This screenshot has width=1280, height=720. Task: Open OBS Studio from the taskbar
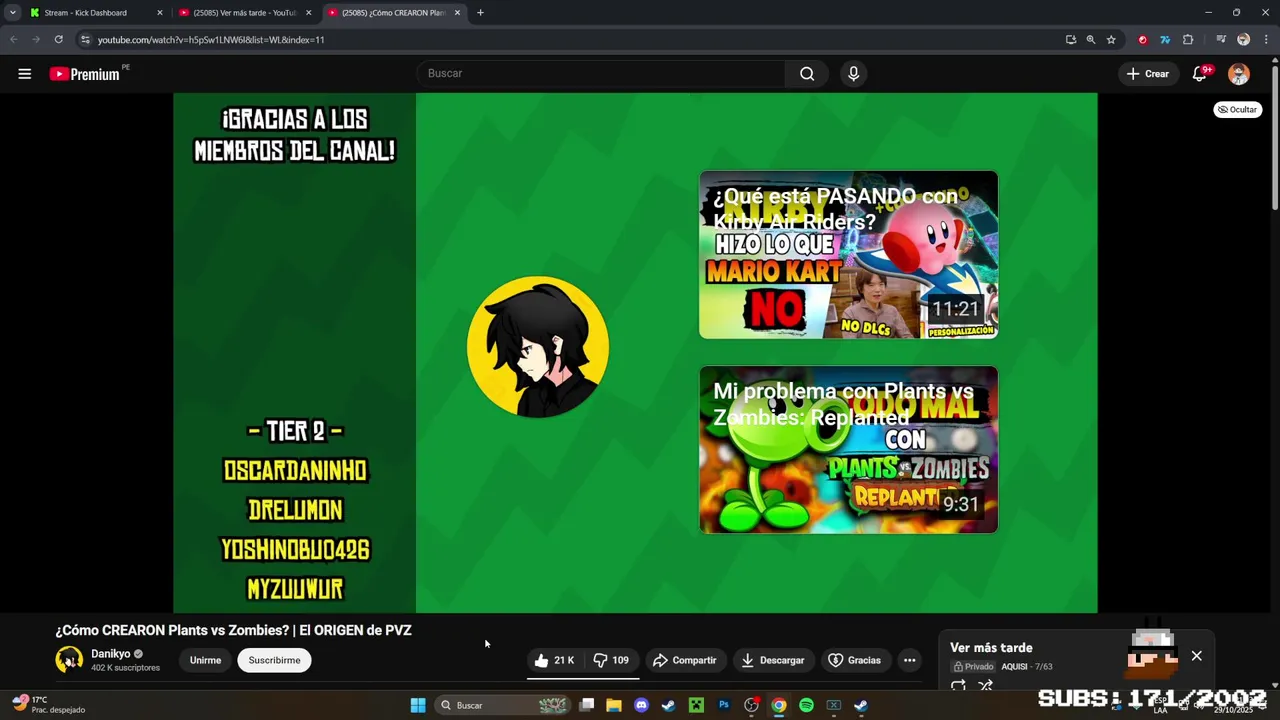click(x=751, y=705)
